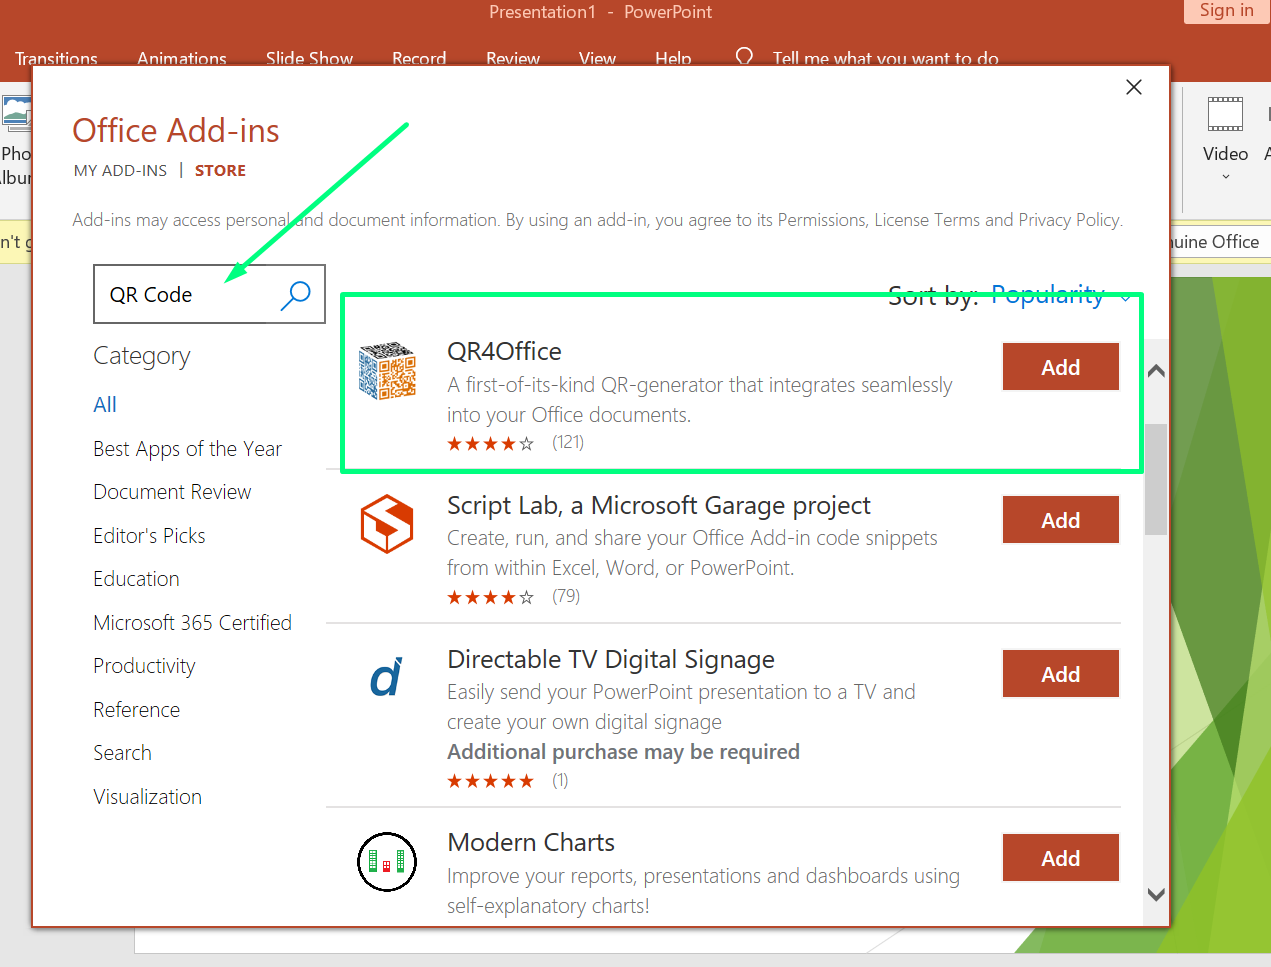Add Directable TV Digital Signage add-in
The height and width of the screenshot is (967, 1271).
coord(1060,674)
